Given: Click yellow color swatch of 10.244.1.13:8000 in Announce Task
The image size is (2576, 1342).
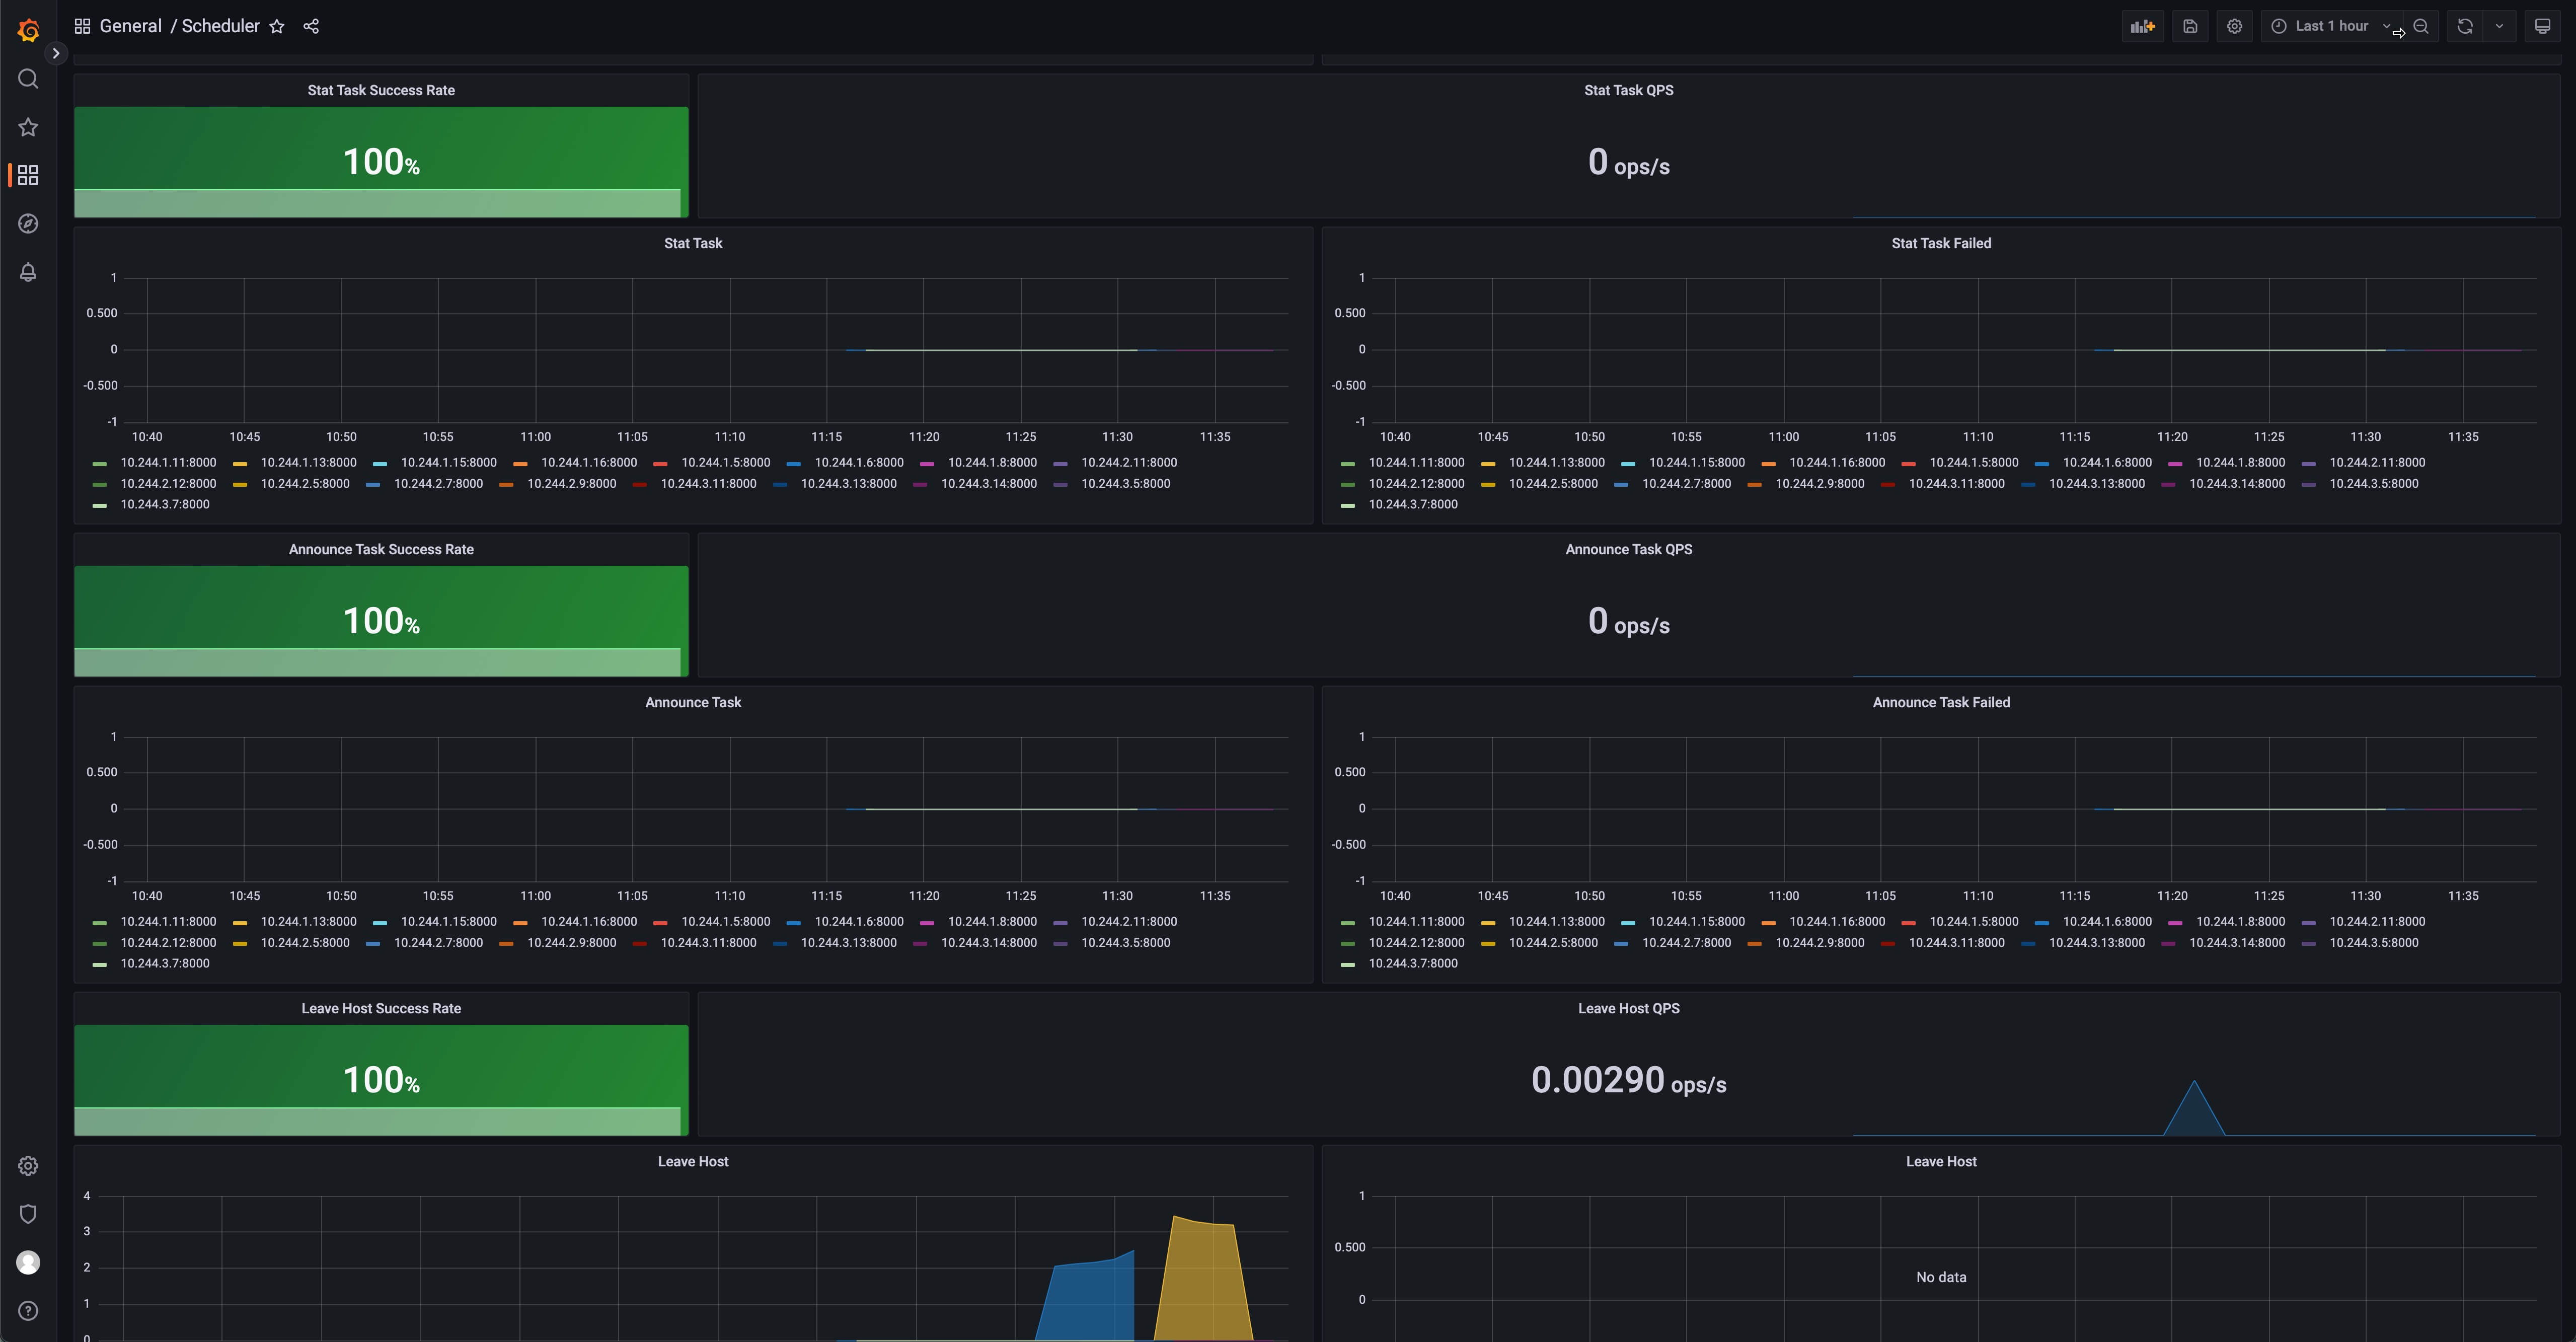Looking at the screenshot, I should click(240, 923).
